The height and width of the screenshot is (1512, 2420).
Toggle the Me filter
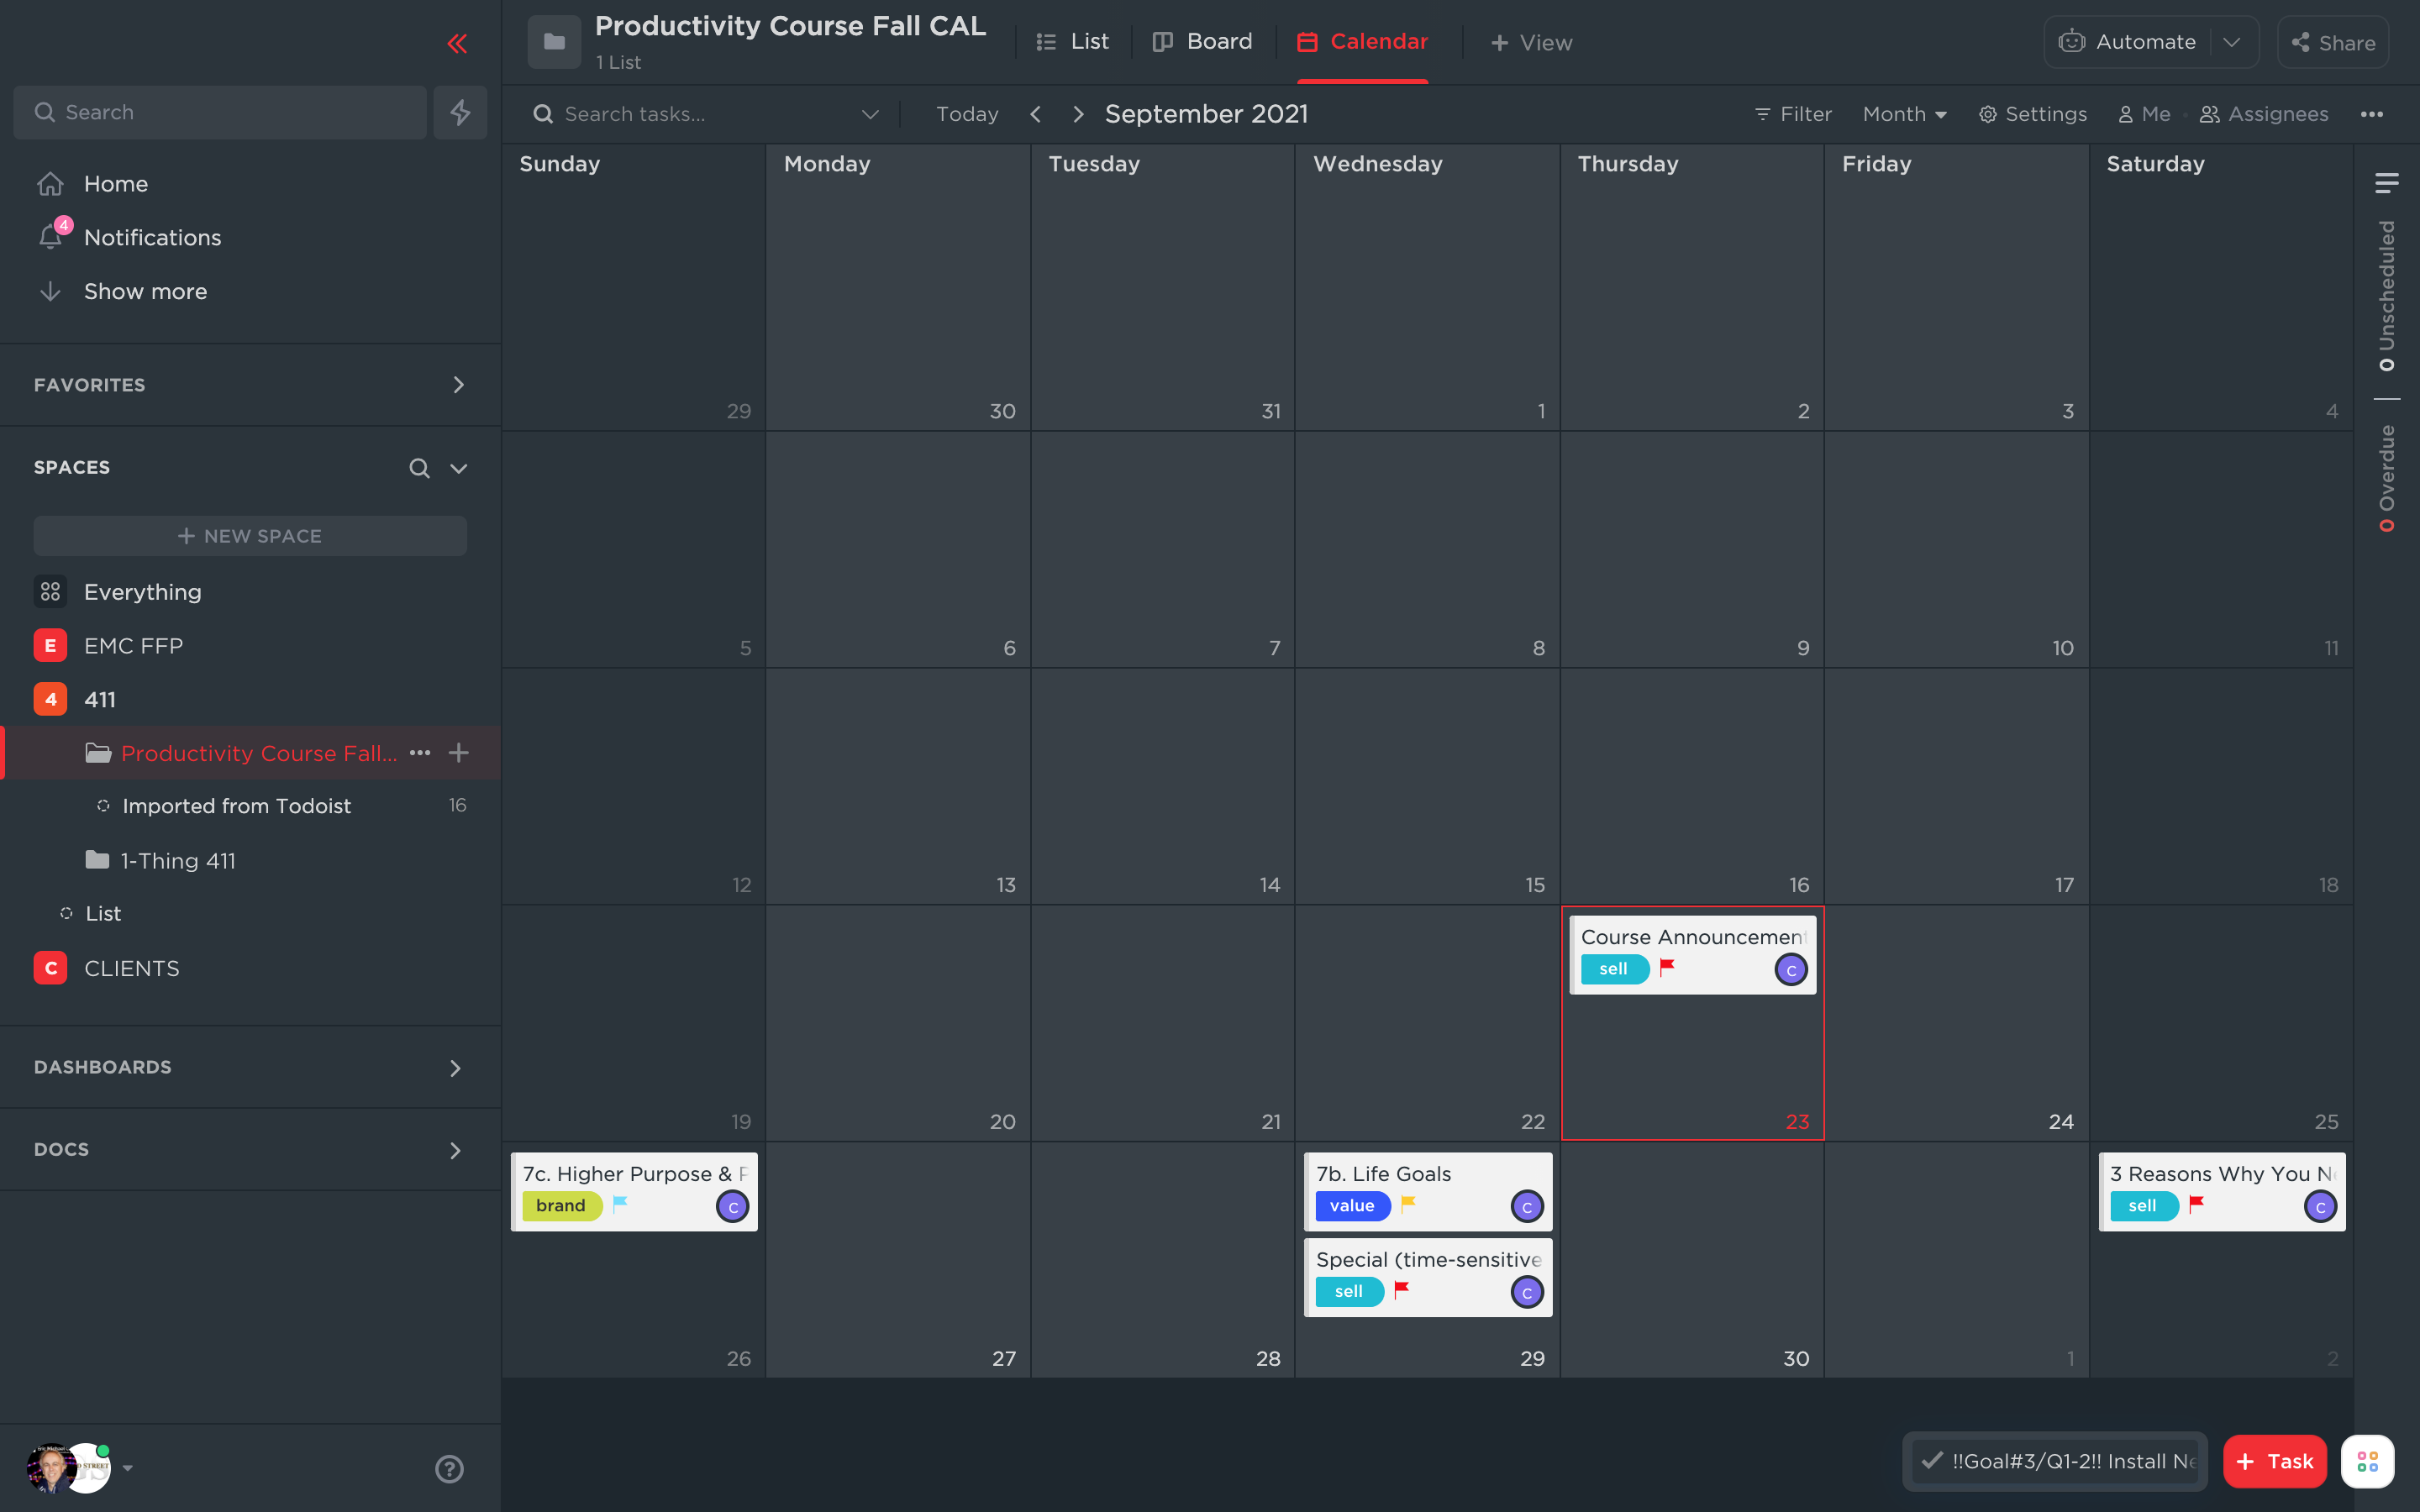2144,114
